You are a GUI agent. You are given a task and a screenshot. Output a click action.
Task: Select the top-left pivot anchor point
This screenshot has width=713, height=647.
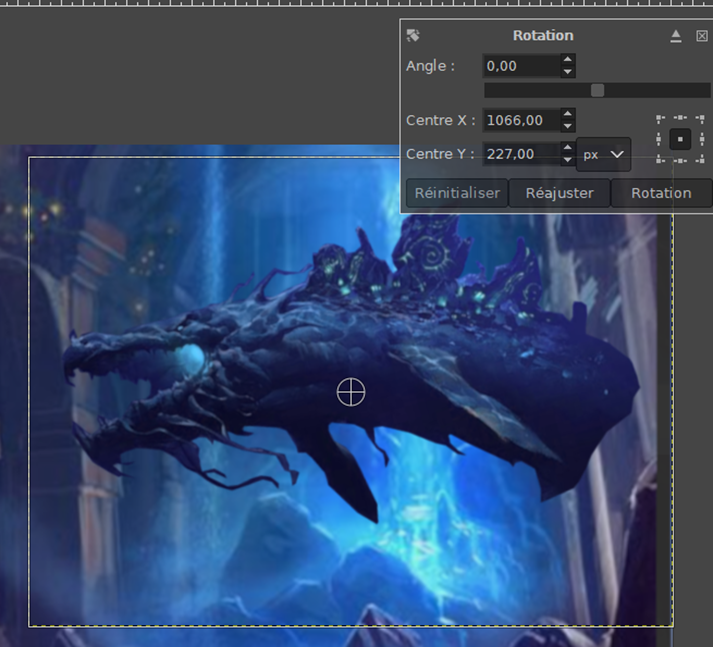(660, 120)
